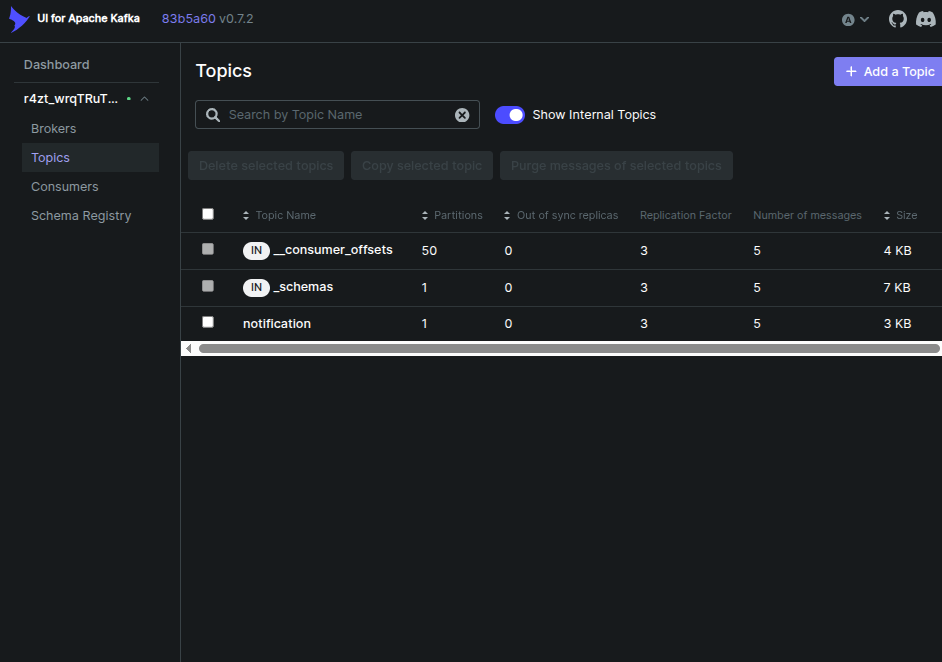Screen dimensions: 942x662
Task: Click the horizontal scrollbar left arrow
Action: (x=189, y=348)
